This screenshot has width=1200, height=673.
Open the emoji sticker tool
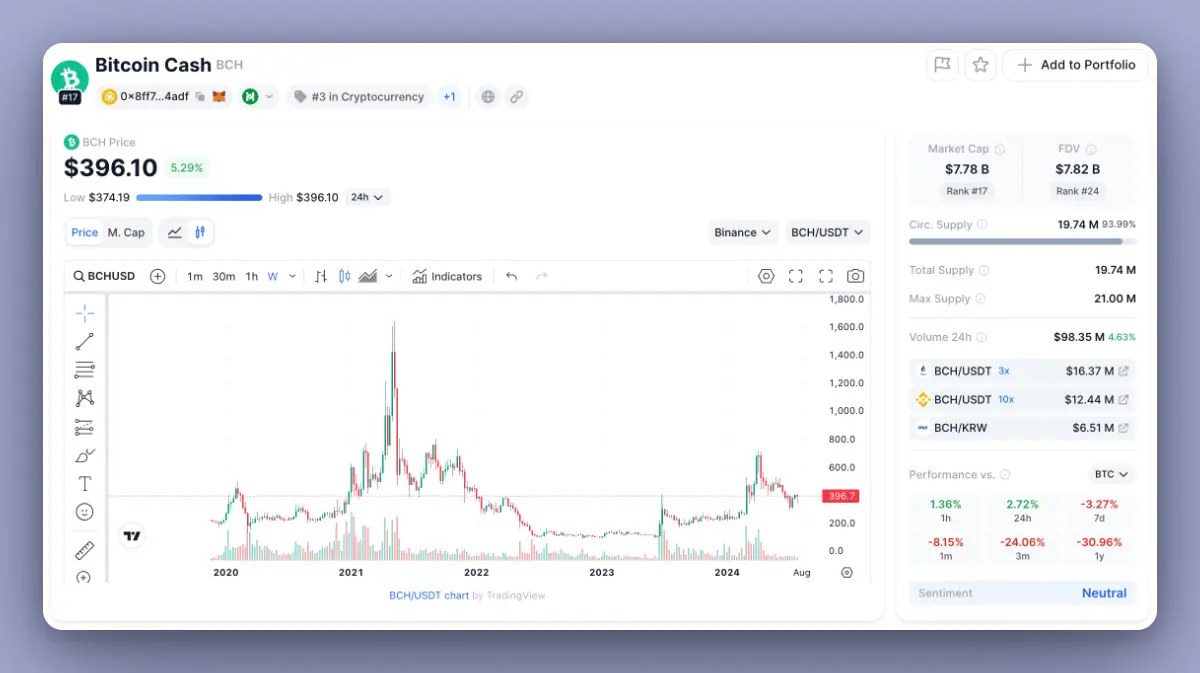85,512
